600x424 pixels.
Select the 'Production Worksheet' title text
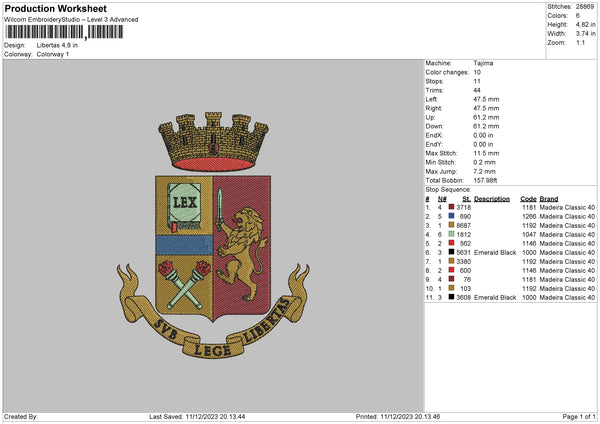(55, 8)
